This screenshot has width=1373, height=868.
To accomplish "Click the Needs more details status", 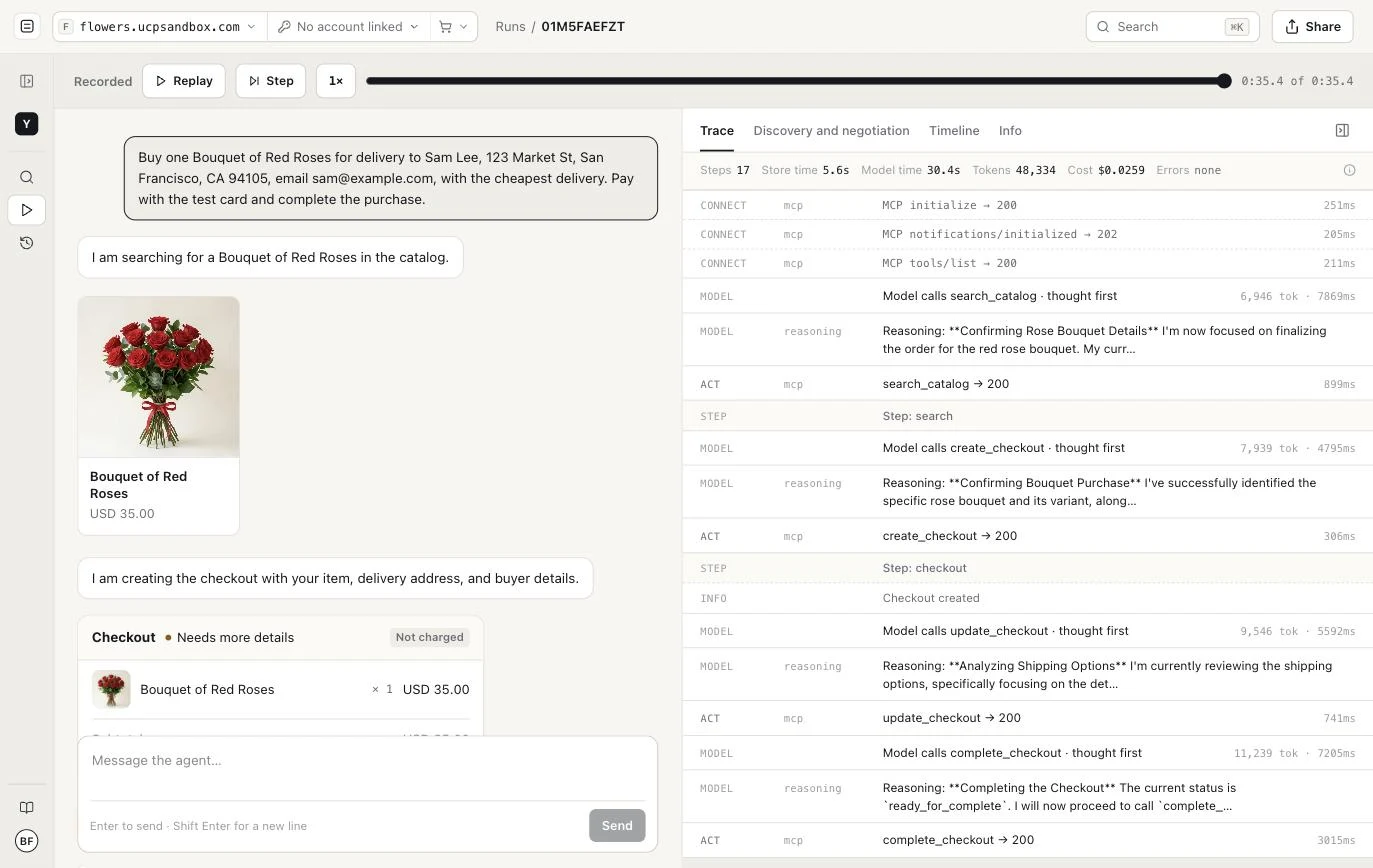I will (x=229, y=638).
